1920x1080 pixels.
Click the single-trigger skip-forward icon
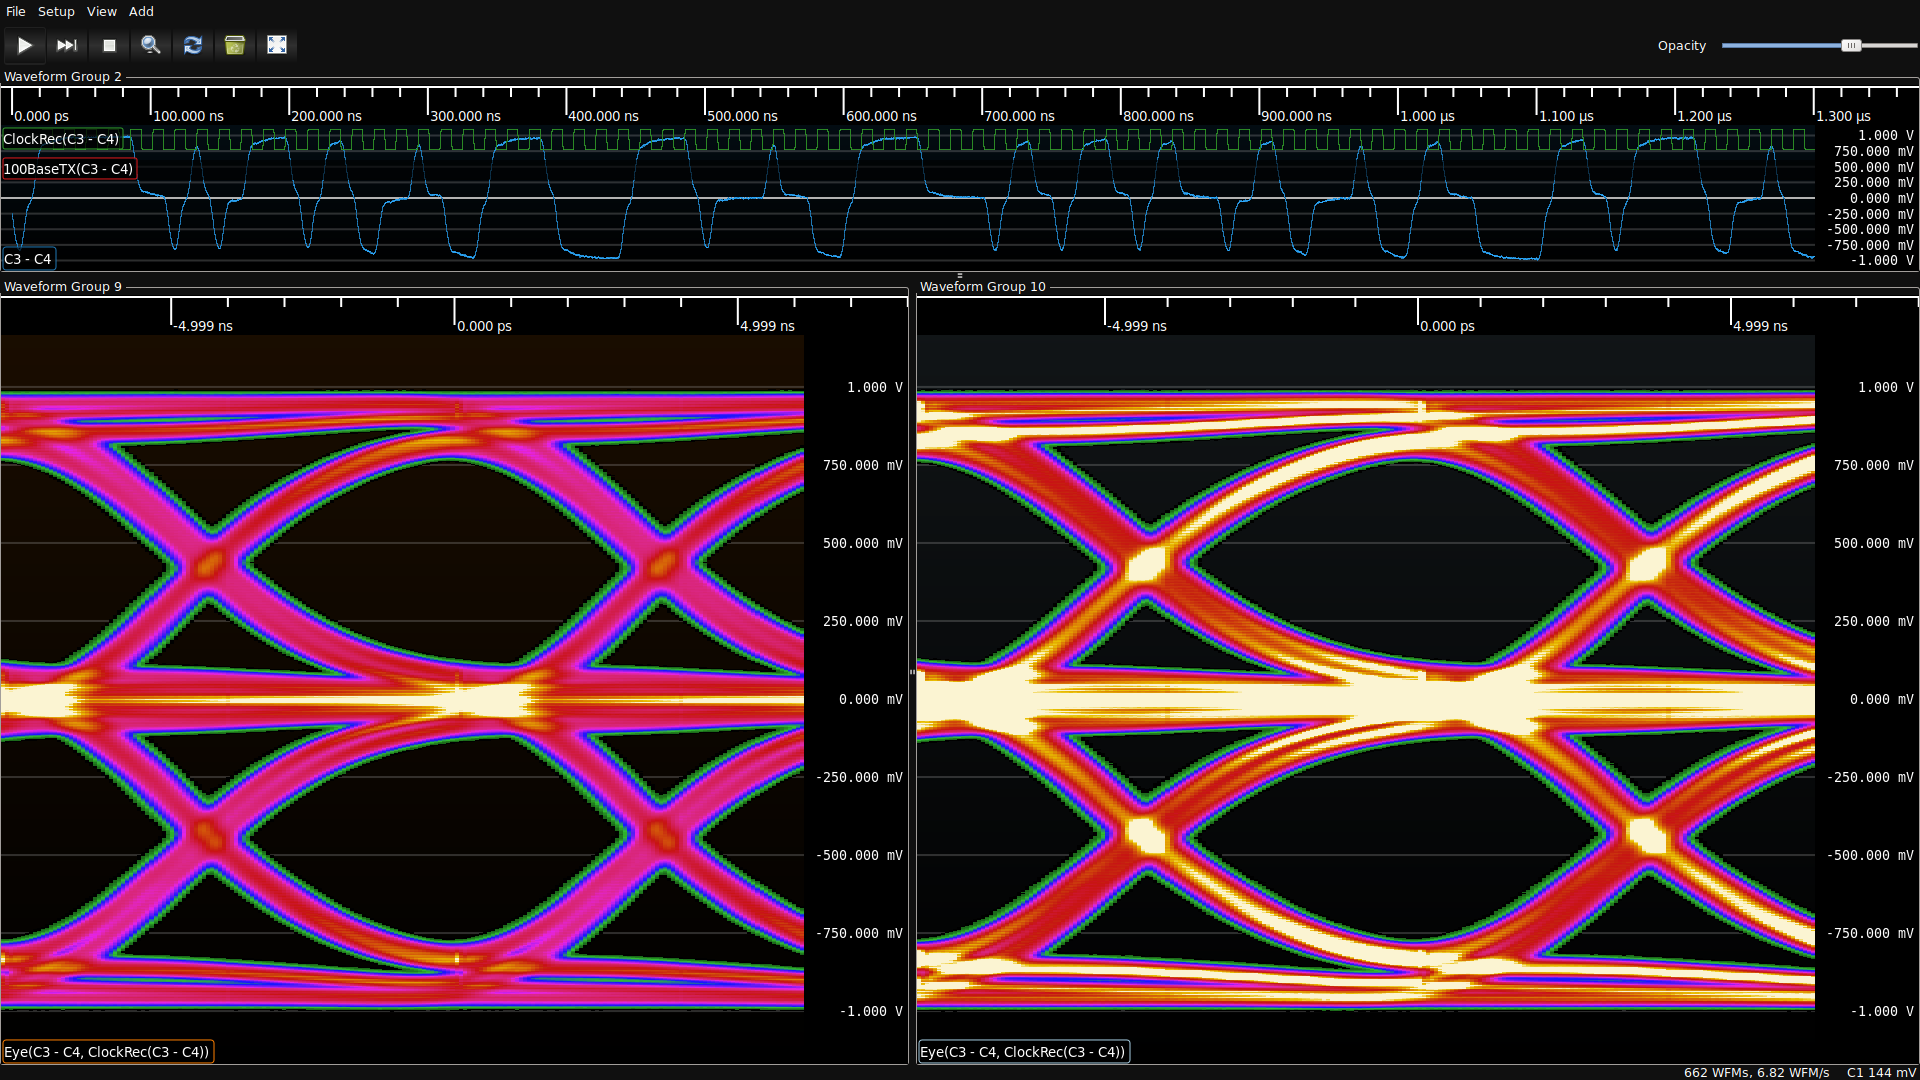[67, 45]
